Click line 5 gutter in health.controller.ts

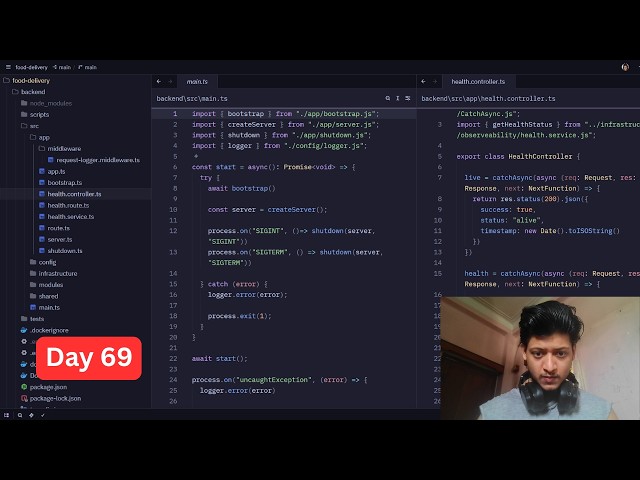click(440, 156)
